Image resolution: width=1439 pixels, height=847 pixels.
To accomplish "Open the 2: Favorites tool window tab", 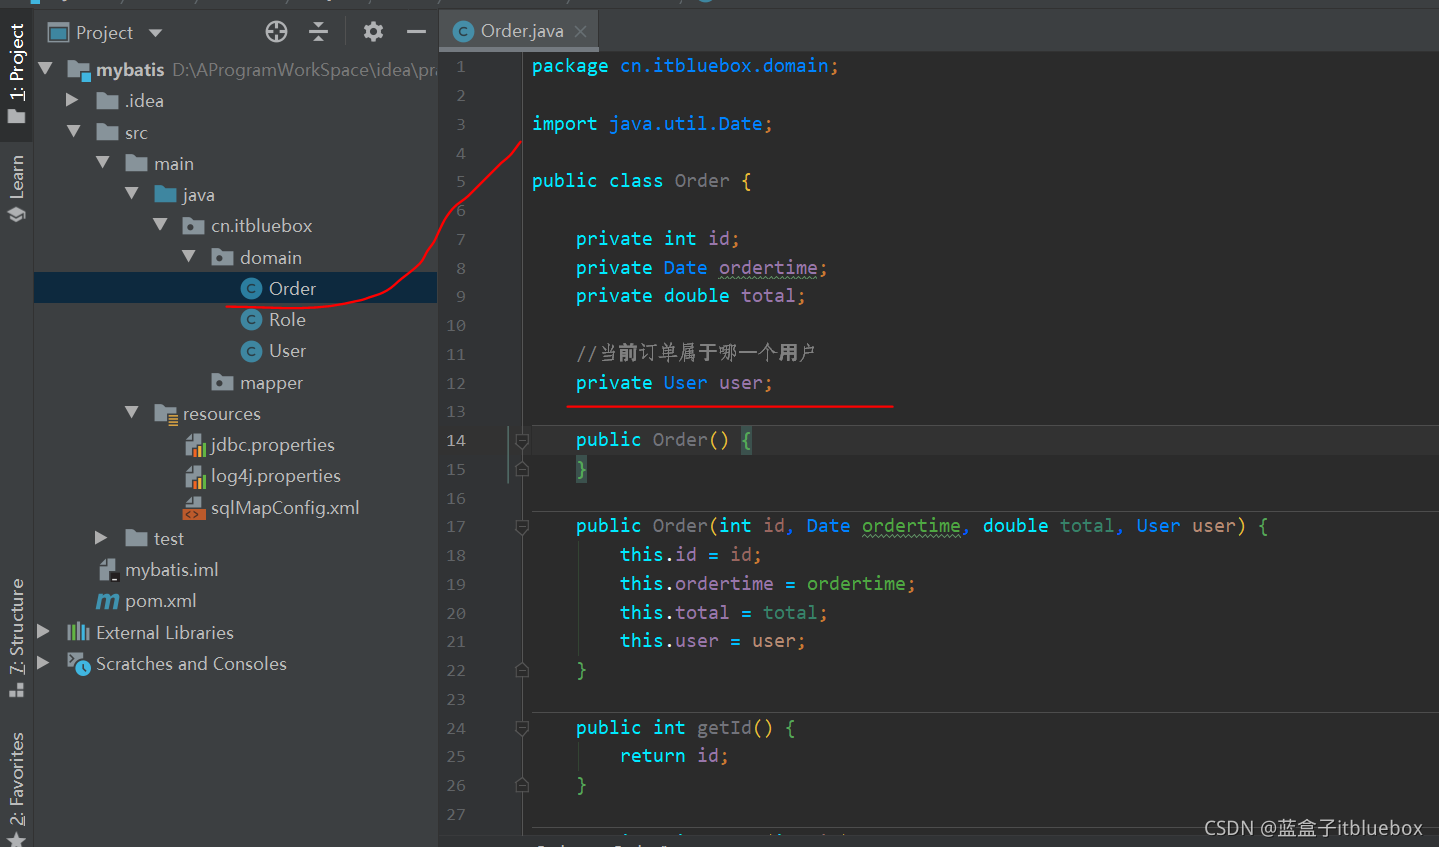I will [x=16, y=788].
